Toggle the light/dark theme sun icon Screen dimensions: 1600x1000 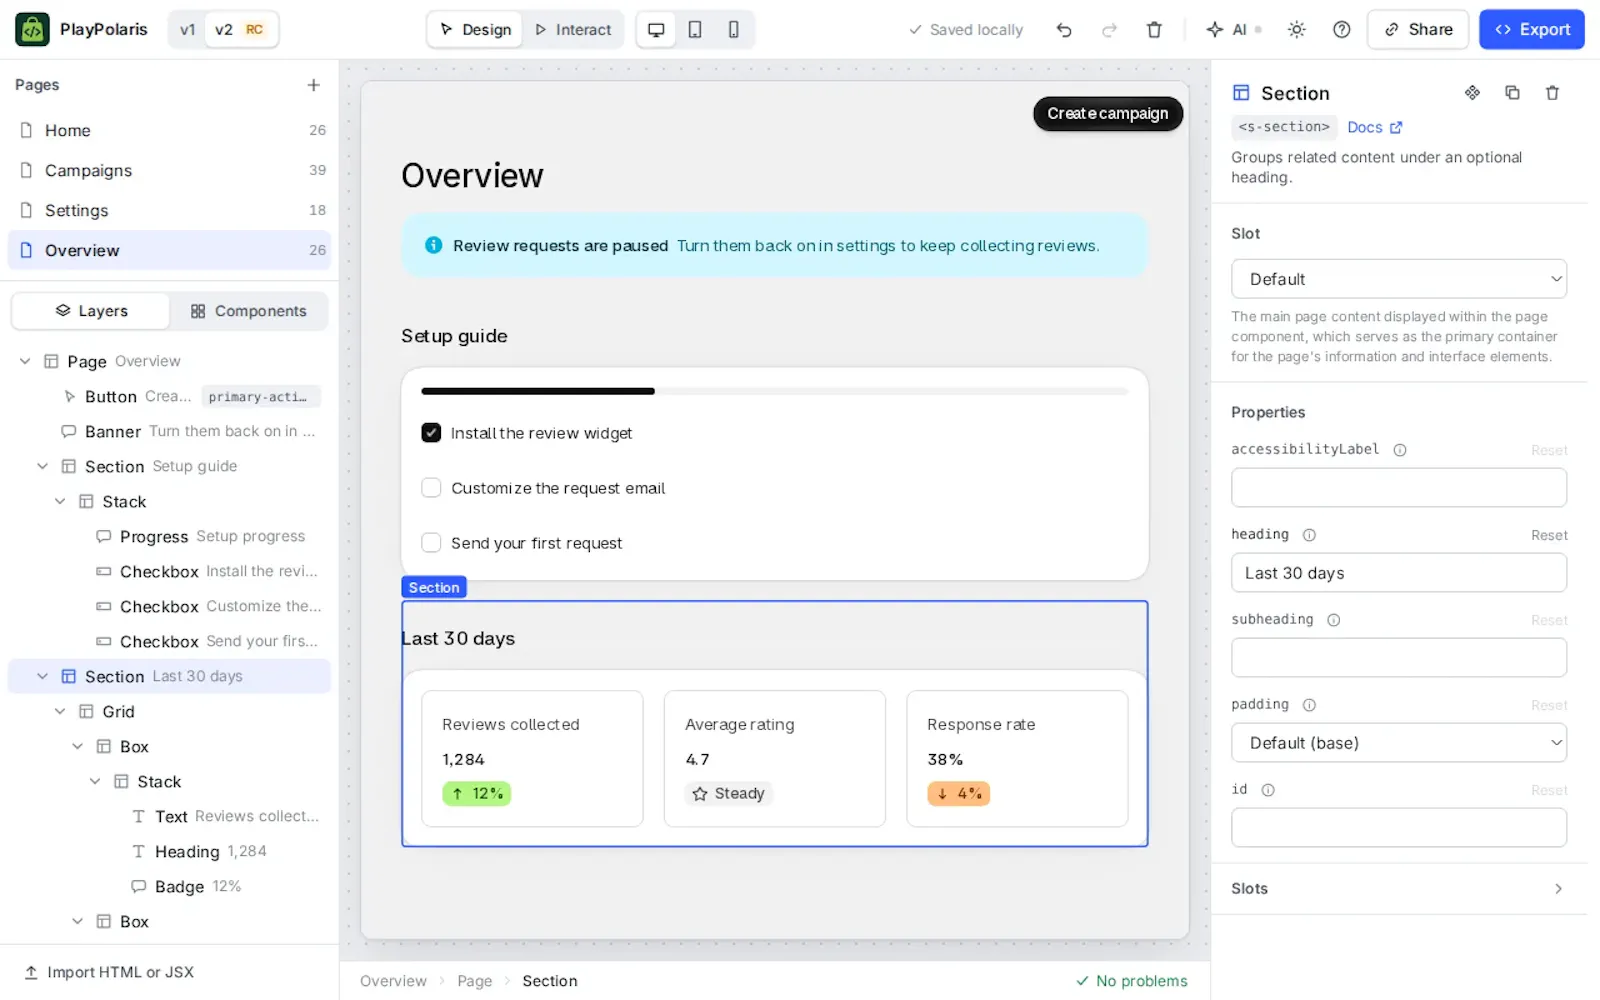1297,30
